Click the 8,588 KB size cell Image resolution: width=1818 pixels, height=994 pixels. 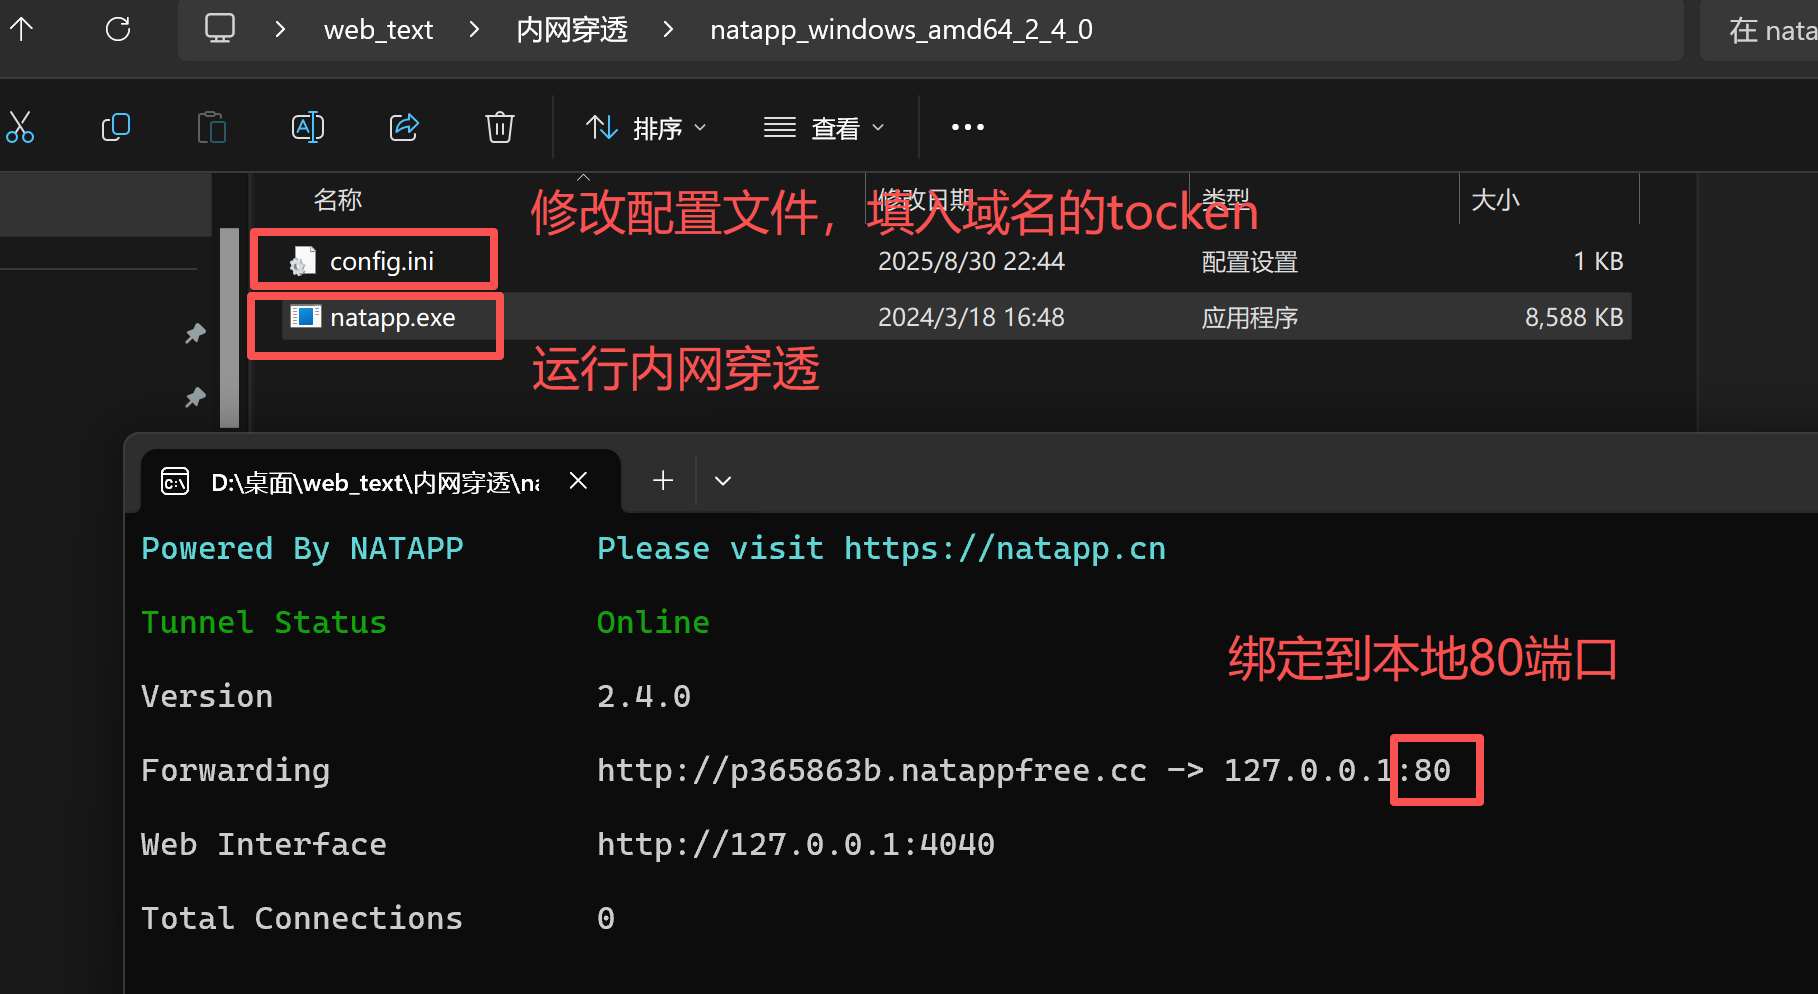(x=1574, y=317)
